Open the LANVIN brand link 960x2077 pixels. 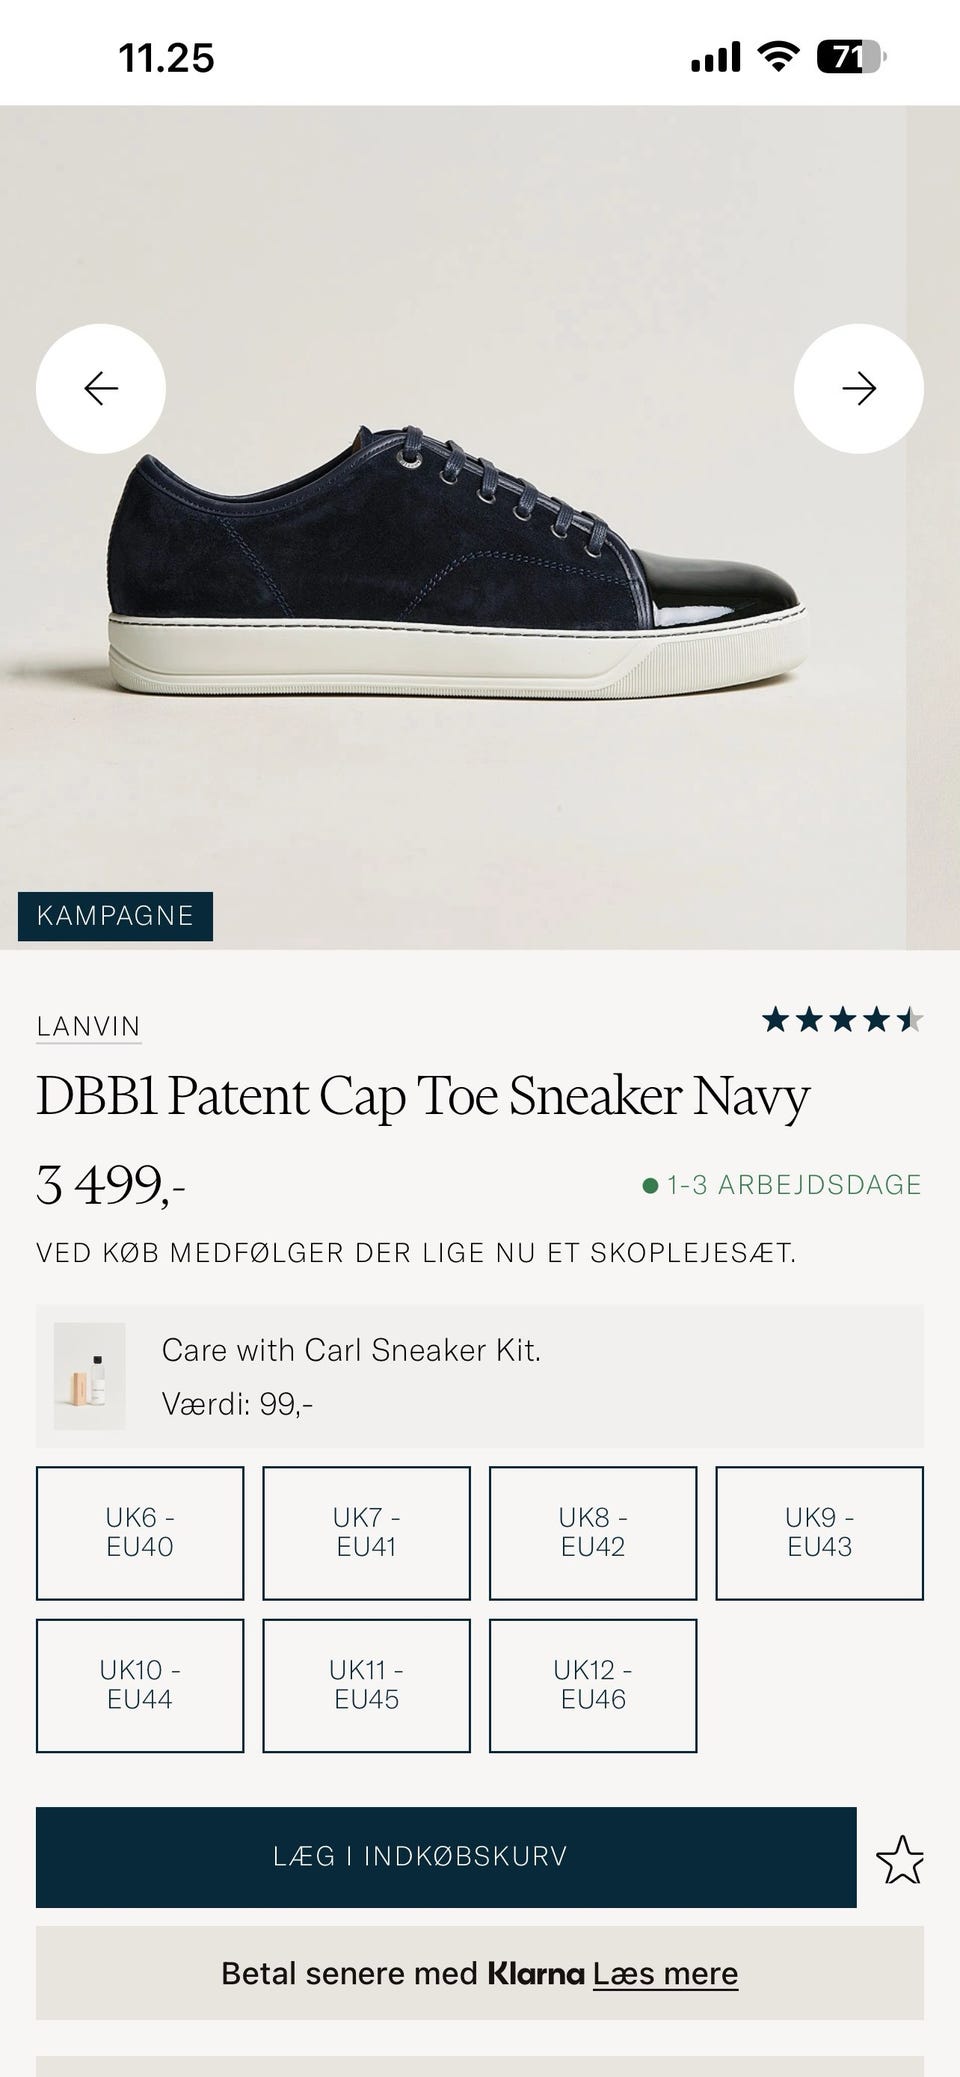tap(89, 1027)
